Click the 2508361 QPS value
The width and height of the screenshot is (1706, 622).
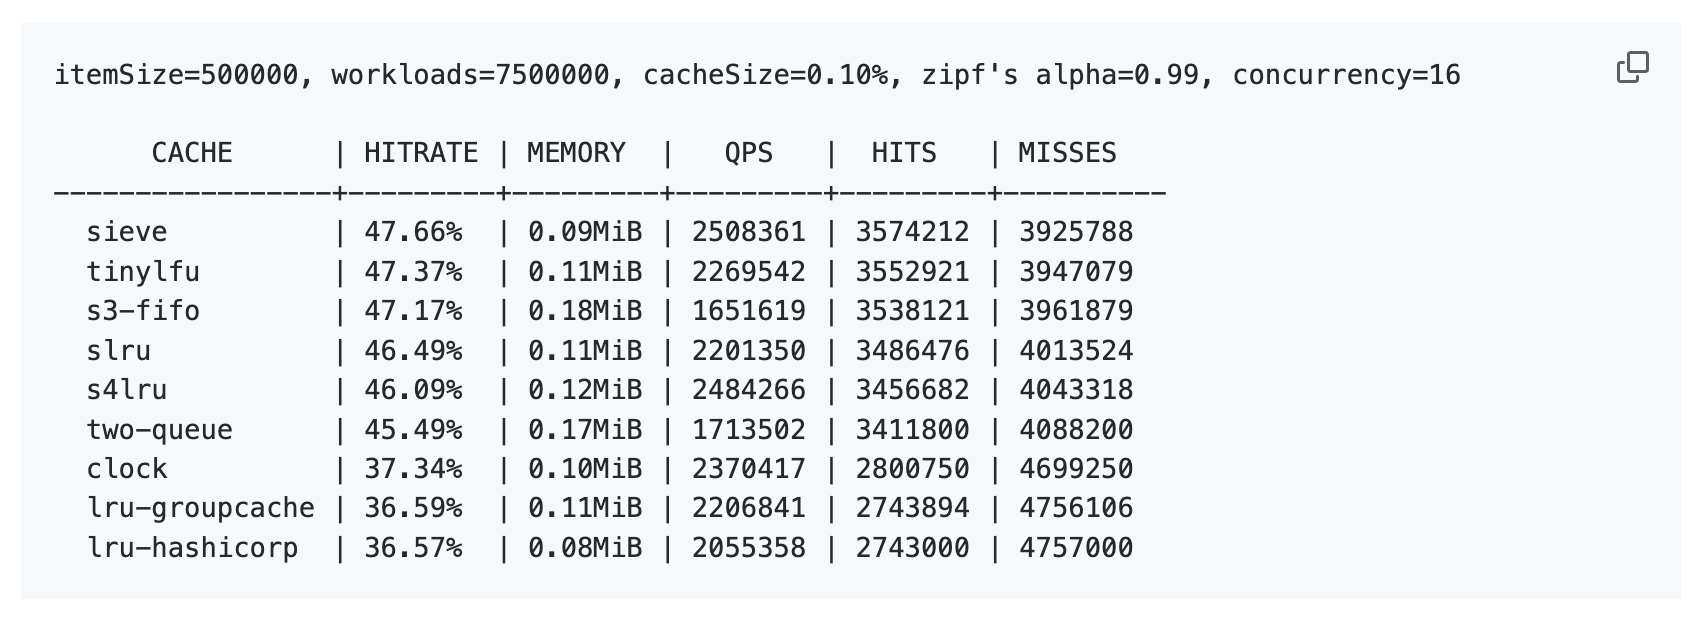point(748,232)
